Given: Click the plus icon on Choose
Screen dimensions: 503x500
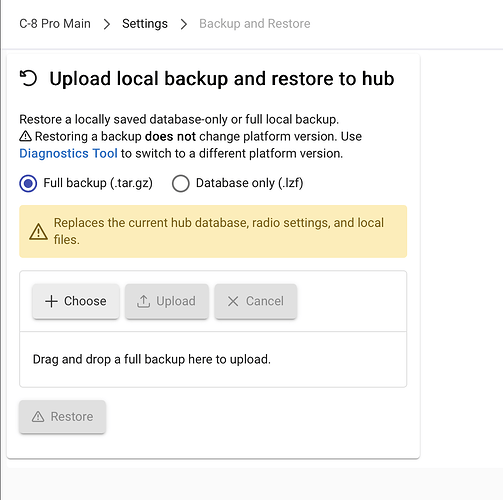Looking at the screenshot, I should point(51,301).
